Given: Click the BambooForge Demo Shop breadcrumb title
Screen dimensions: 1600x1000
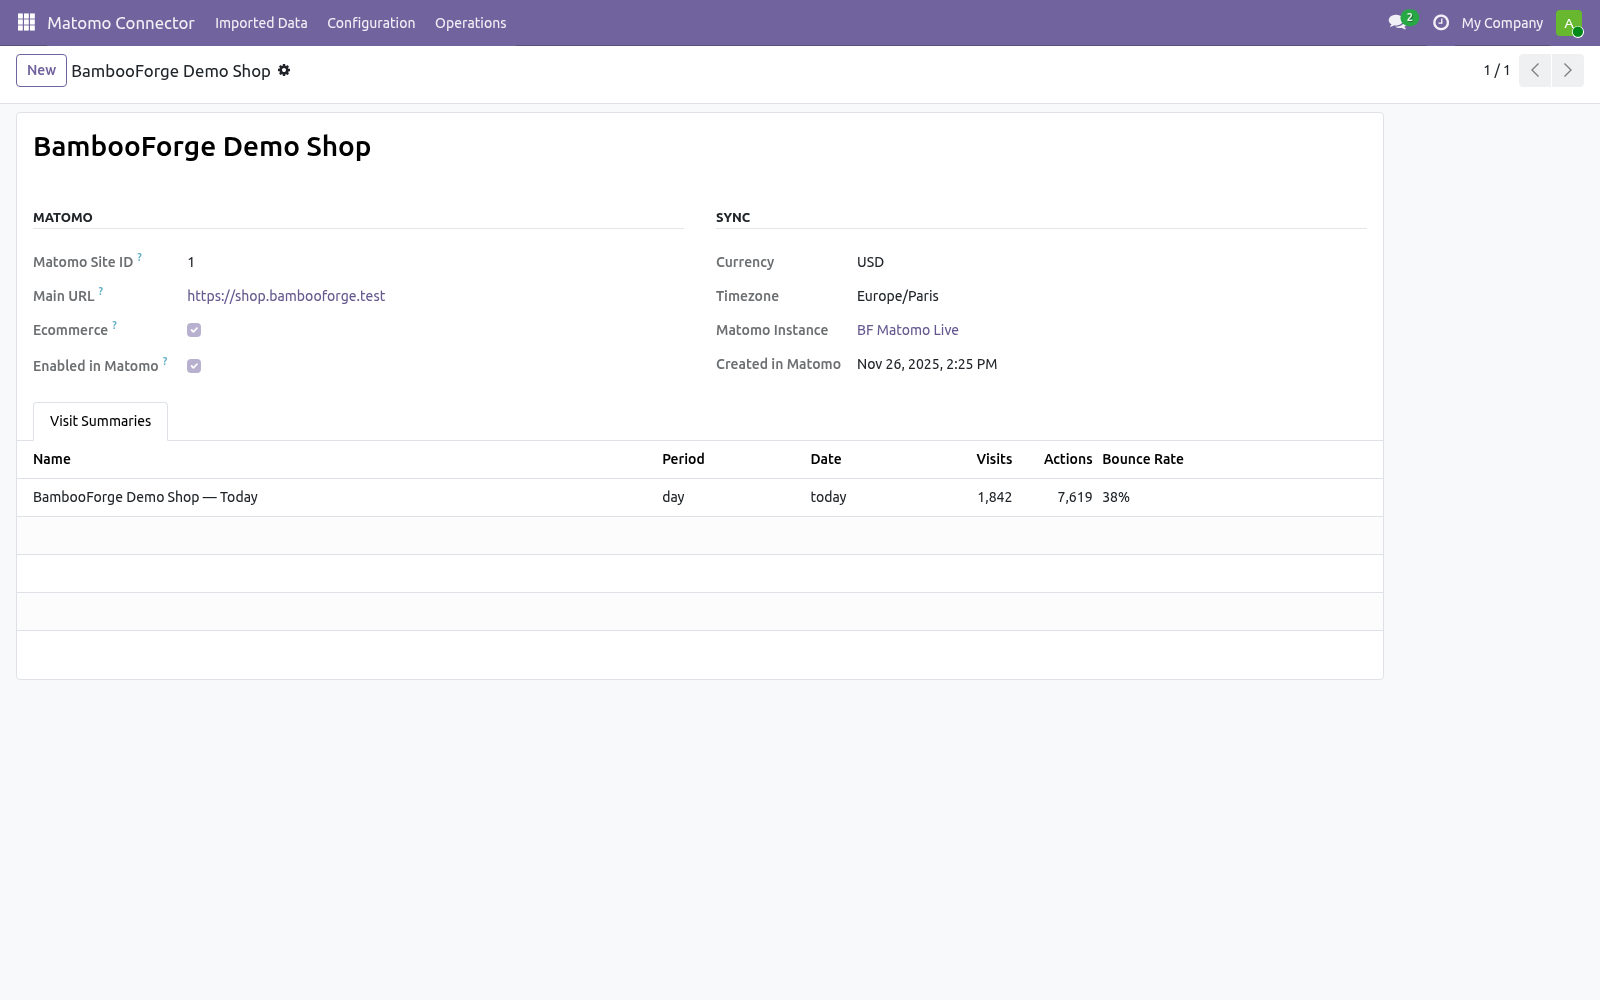Looking at the screenshot, I should pos(171,71).
